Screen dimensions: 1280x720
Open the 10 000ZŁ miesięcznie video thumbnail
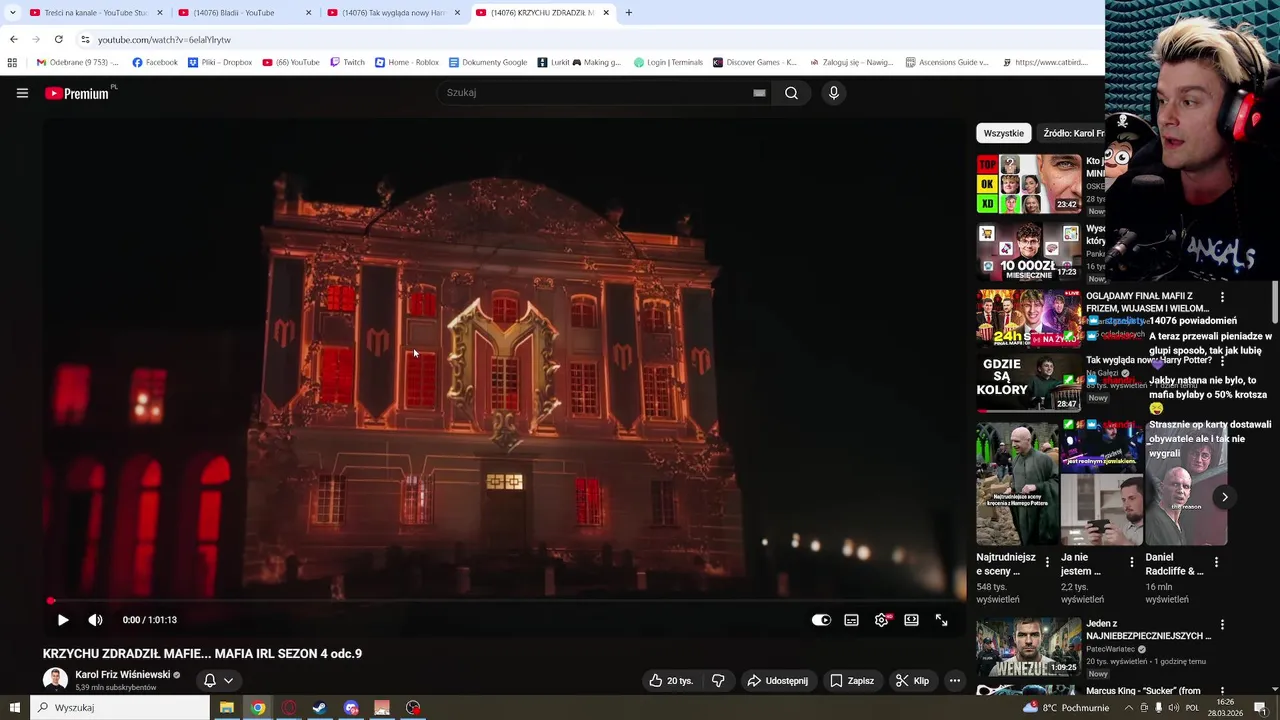[x=1029, y=252]
